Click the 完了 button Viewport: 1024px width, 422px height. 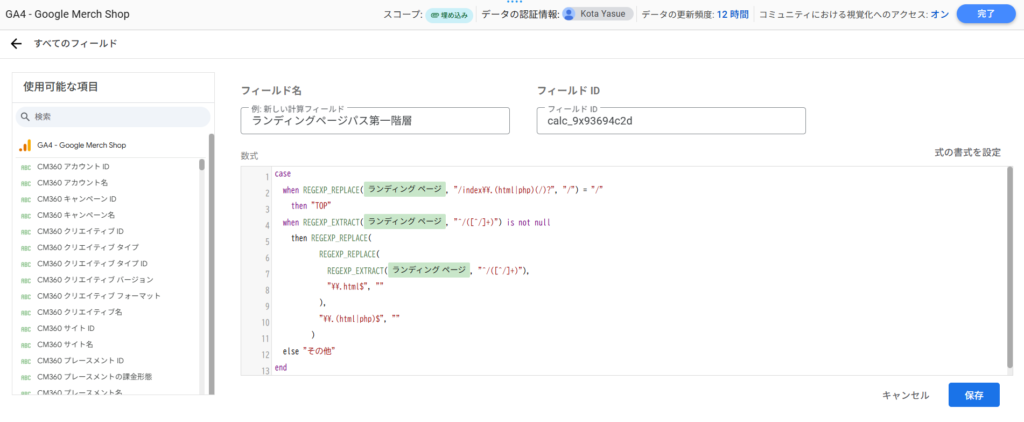pyautogui.click(x=984, y=14)
